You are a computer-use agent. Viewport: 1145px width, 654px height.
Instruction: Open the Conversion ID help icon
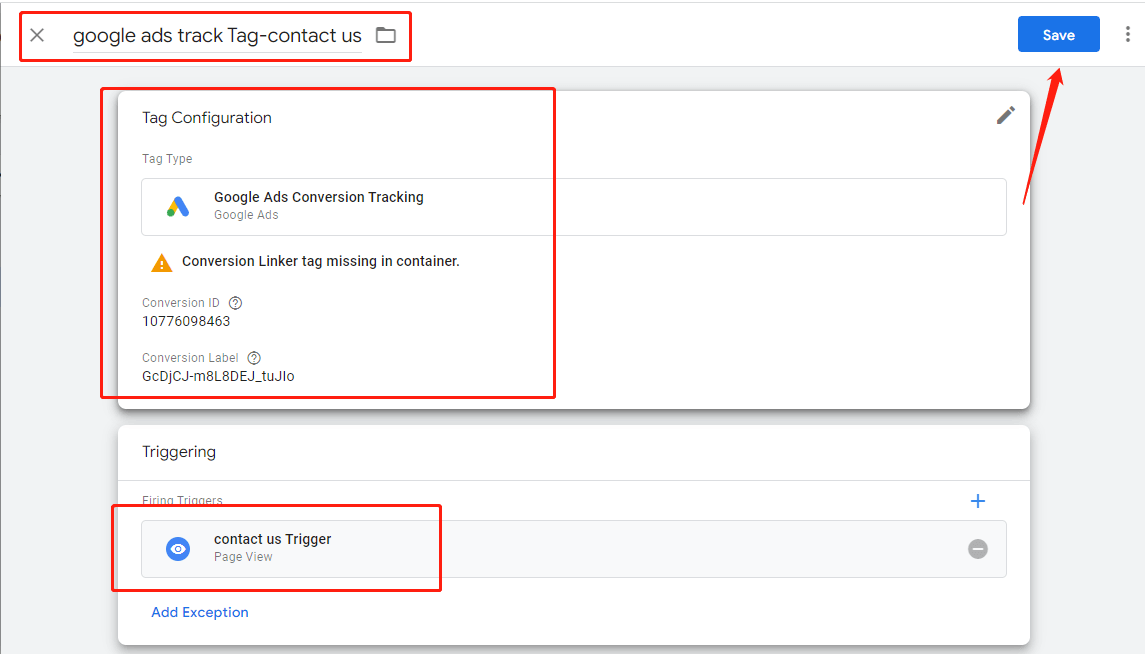[235, 303]
